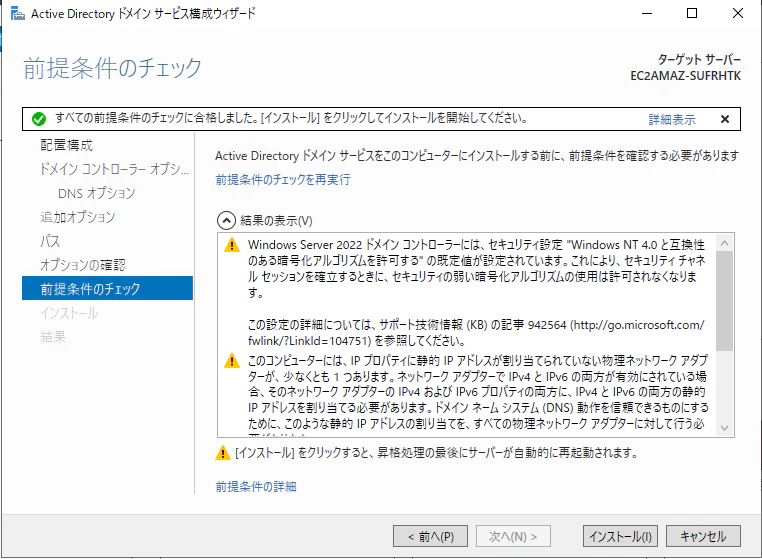Open 前提条件の詳細 link
762x559 pixels.
(256, 487)
